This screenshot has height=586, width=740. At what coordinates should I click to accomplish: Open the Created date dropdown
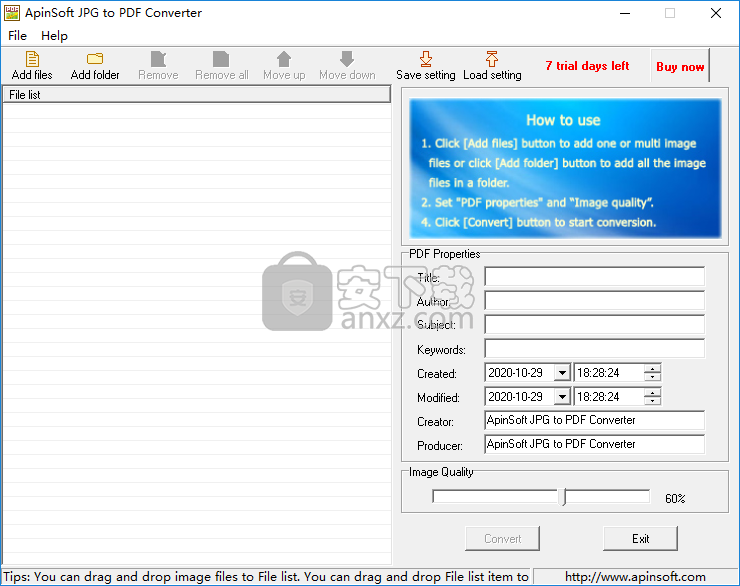(562, 373)
